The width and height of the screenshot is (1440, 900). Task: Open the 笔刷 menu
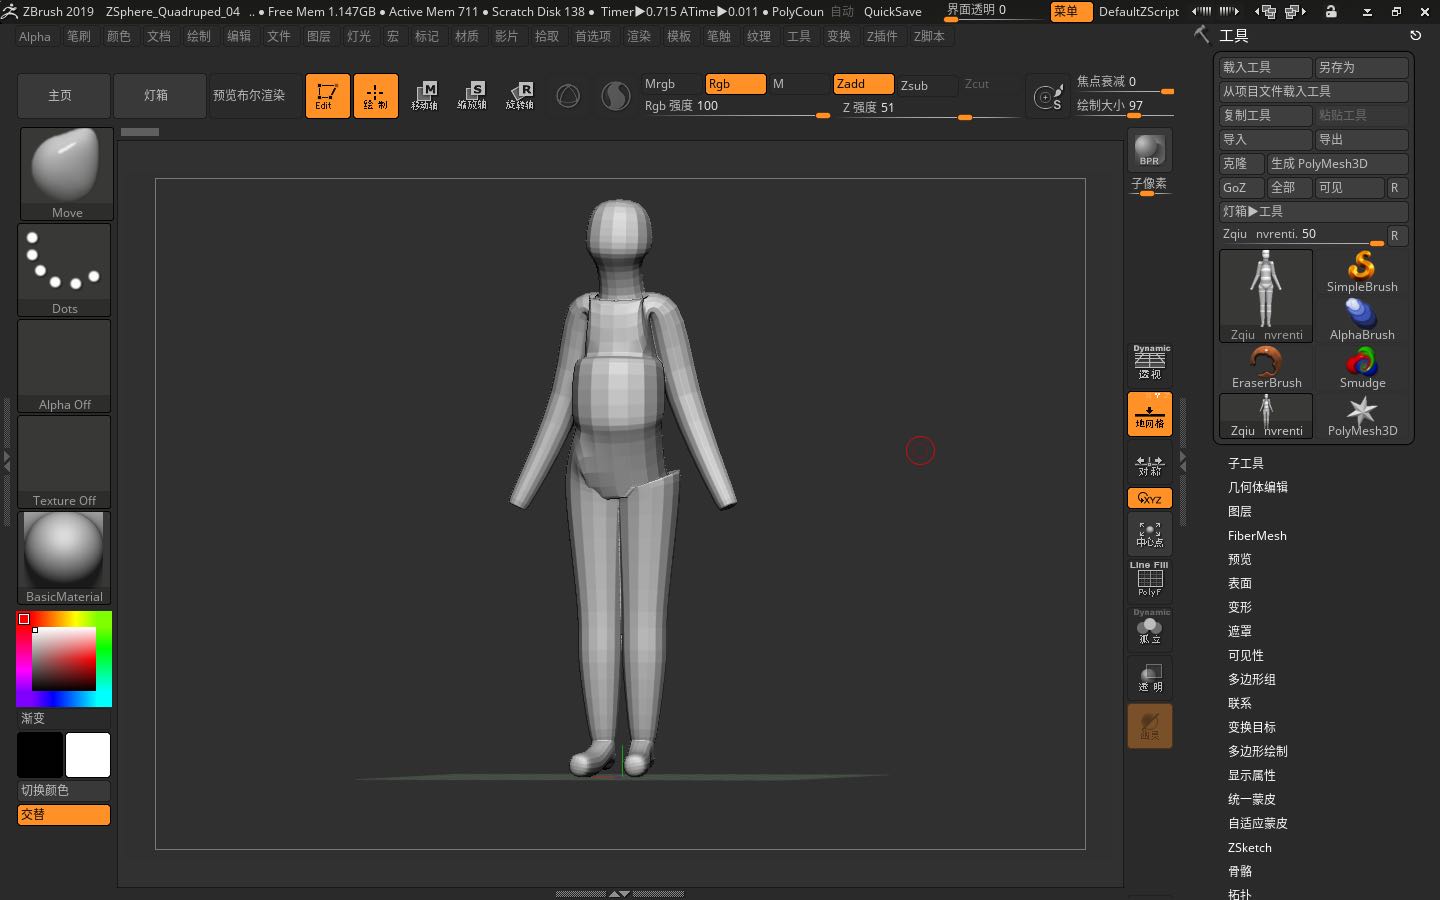tap(78, 36)
